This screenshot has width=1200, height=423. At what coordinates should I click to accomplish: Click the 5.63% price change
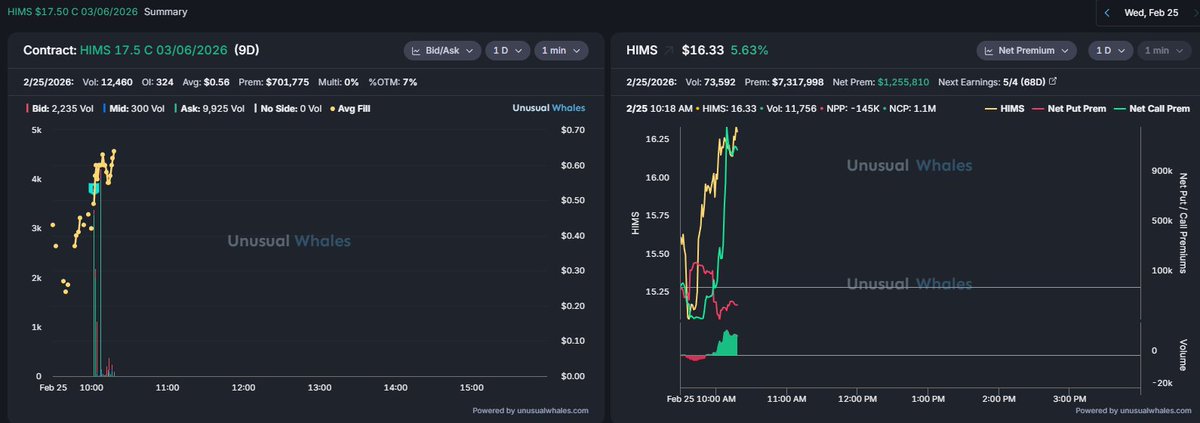[x=749, y=49]
